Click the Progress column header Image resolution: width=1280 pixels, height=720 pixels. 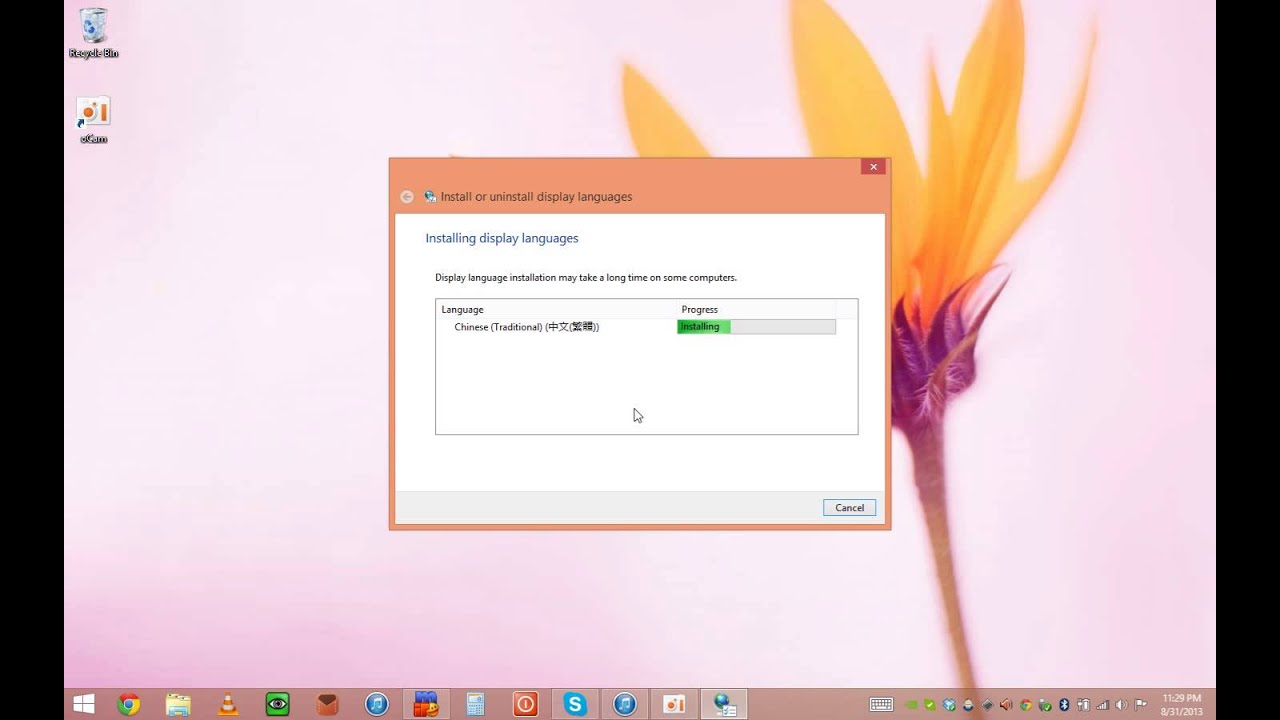point(756,309)
